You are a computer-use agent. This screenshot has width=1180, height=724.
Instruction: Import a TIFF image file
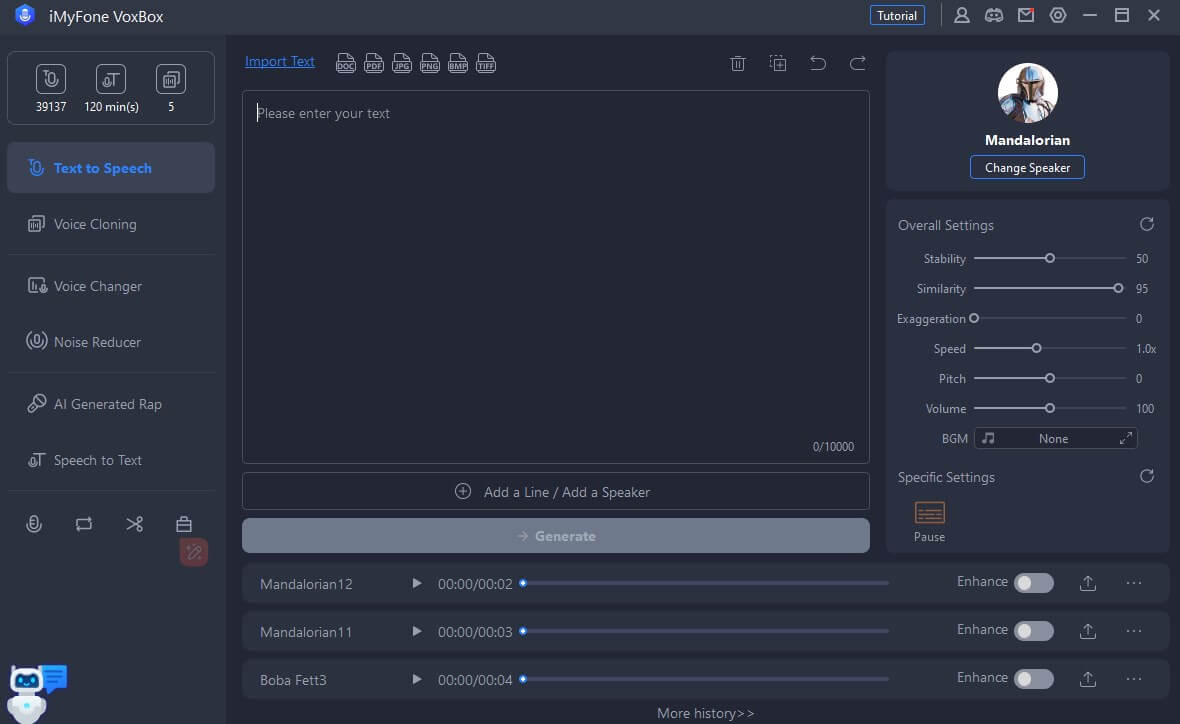click(x=486, y=63)
